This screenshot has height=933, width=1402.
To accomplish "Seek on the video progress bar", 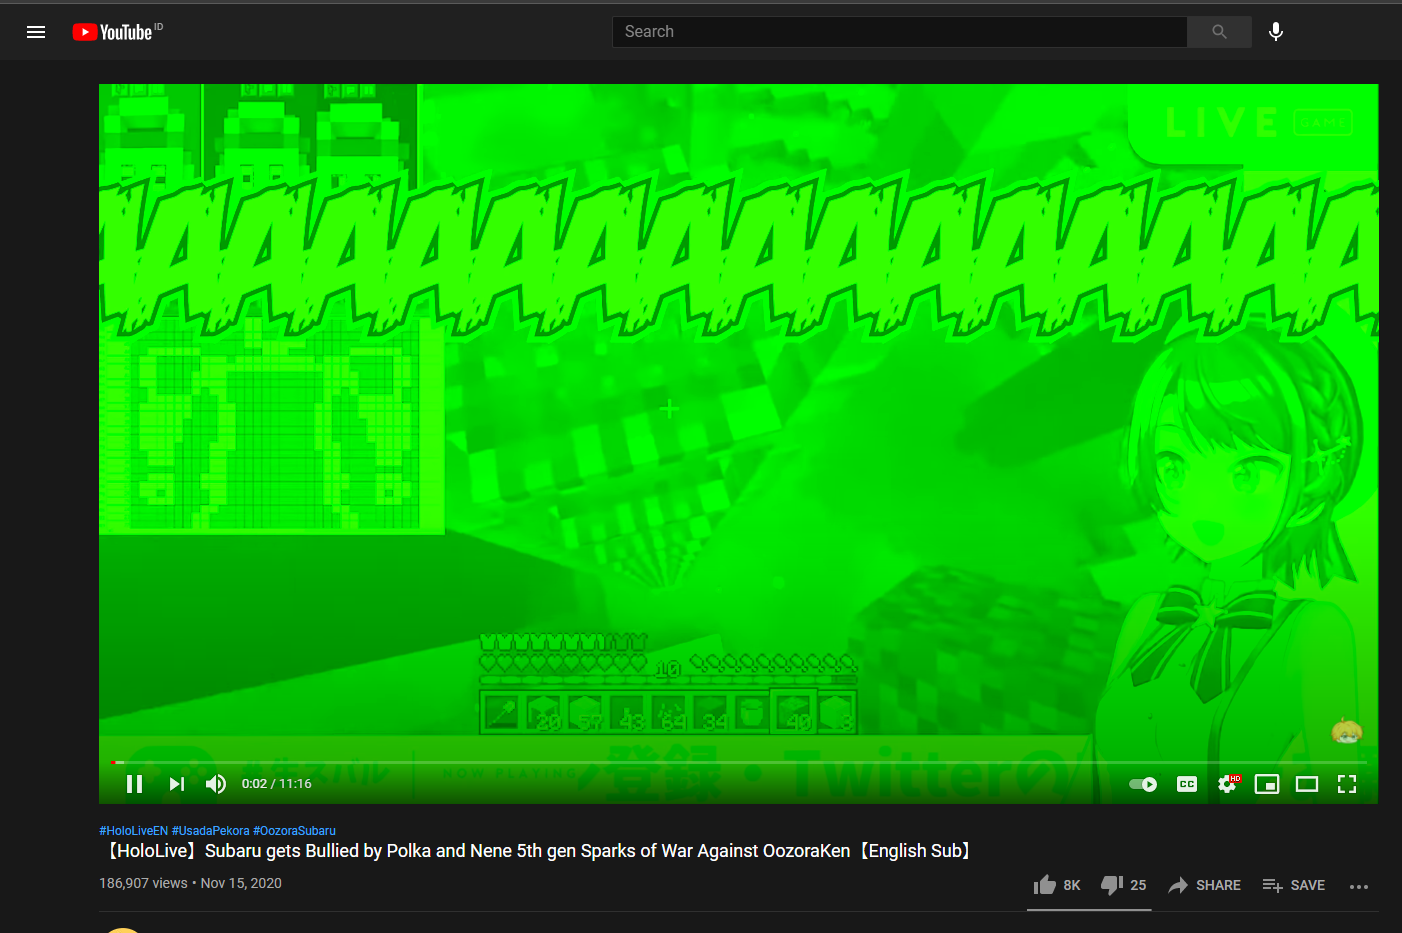I will 738,762.
